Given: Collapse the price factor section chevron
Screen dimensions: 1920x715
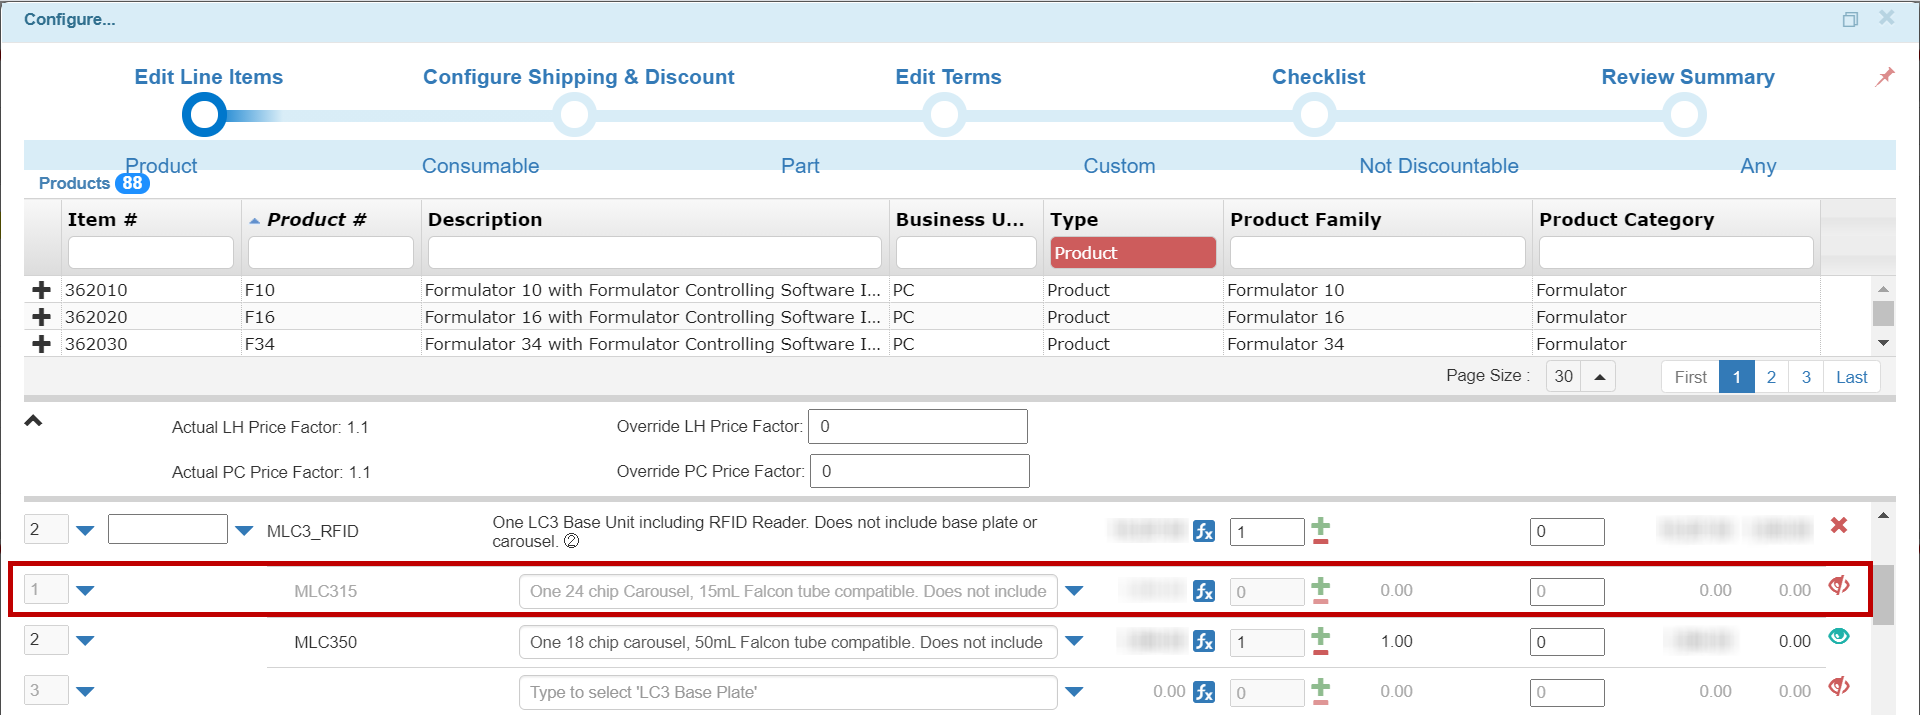Looking at the screenshot, I should (33, 421).
